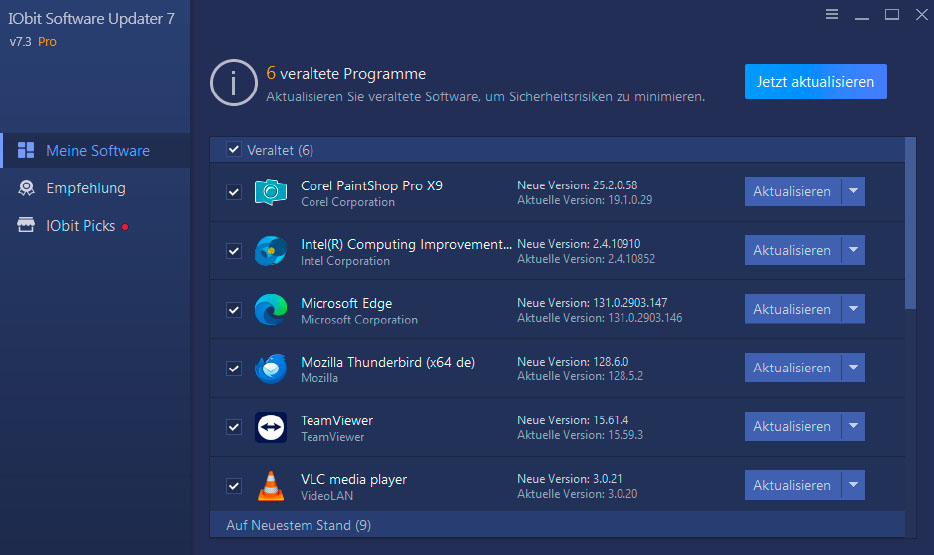
Task: Click Aktualisieren for TeamViewer
Action: 793,426
